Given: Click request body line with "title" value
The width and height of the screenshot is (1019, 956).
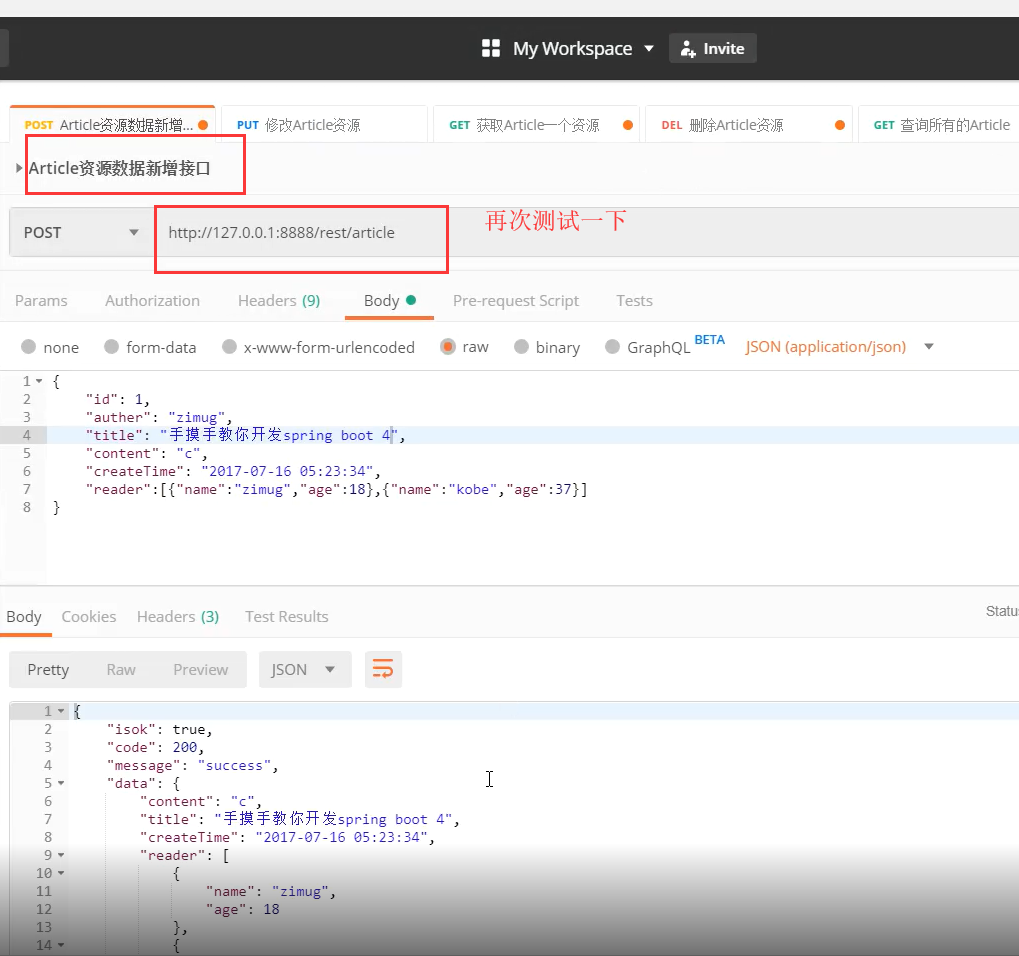Looking at the screenshot, I should tap(245, 435).
